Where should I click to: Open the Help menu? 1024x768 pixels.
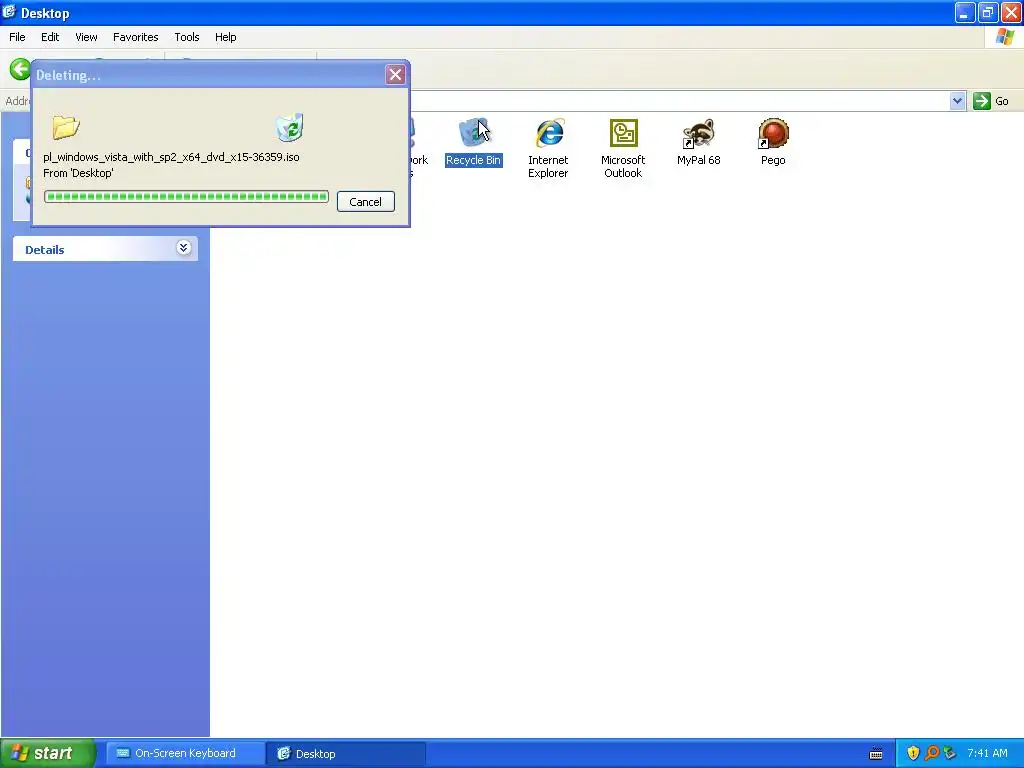(225, 37)
